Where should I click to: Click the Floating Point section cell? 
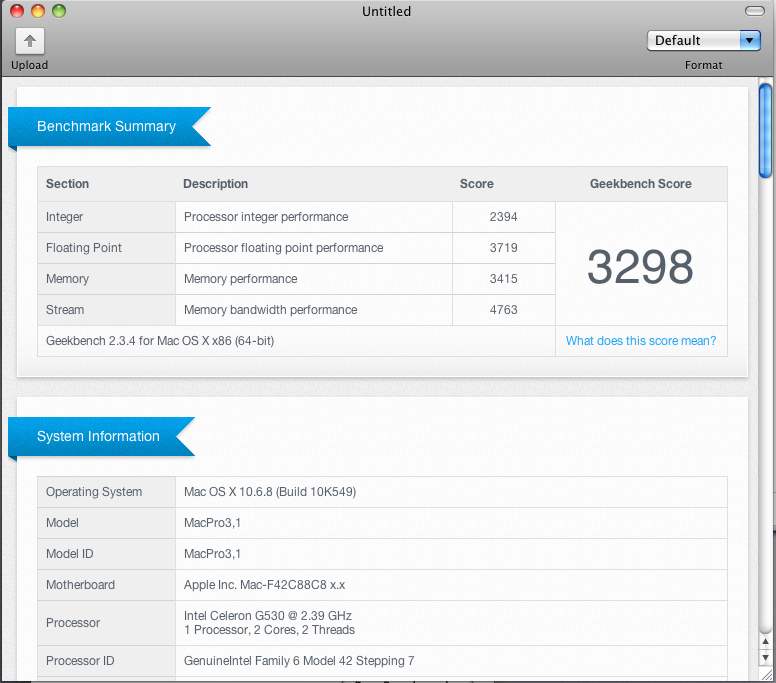tap(106, 248)
